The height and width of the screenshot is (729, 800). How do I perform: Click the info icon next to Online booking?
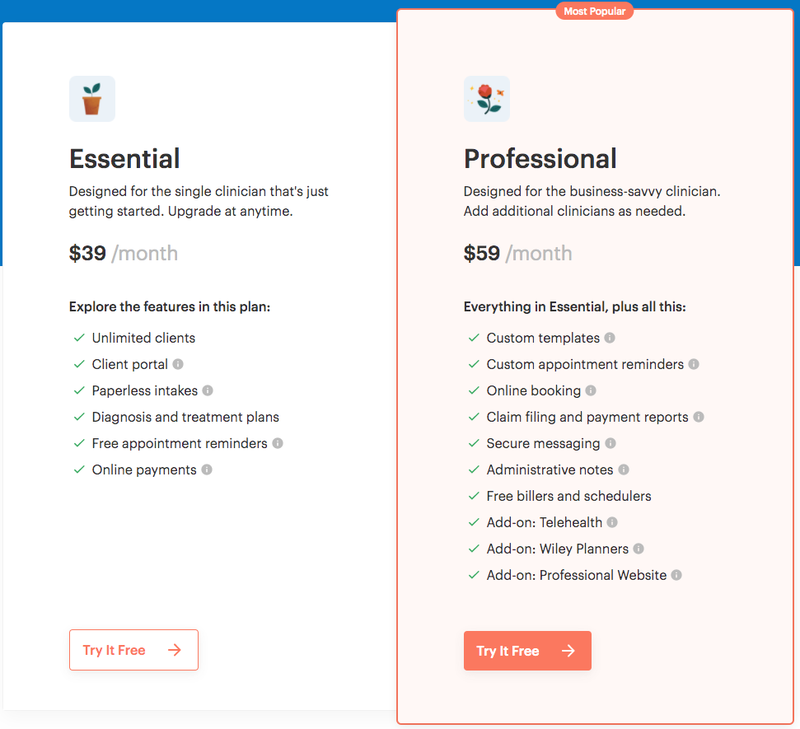click(591, 391)
